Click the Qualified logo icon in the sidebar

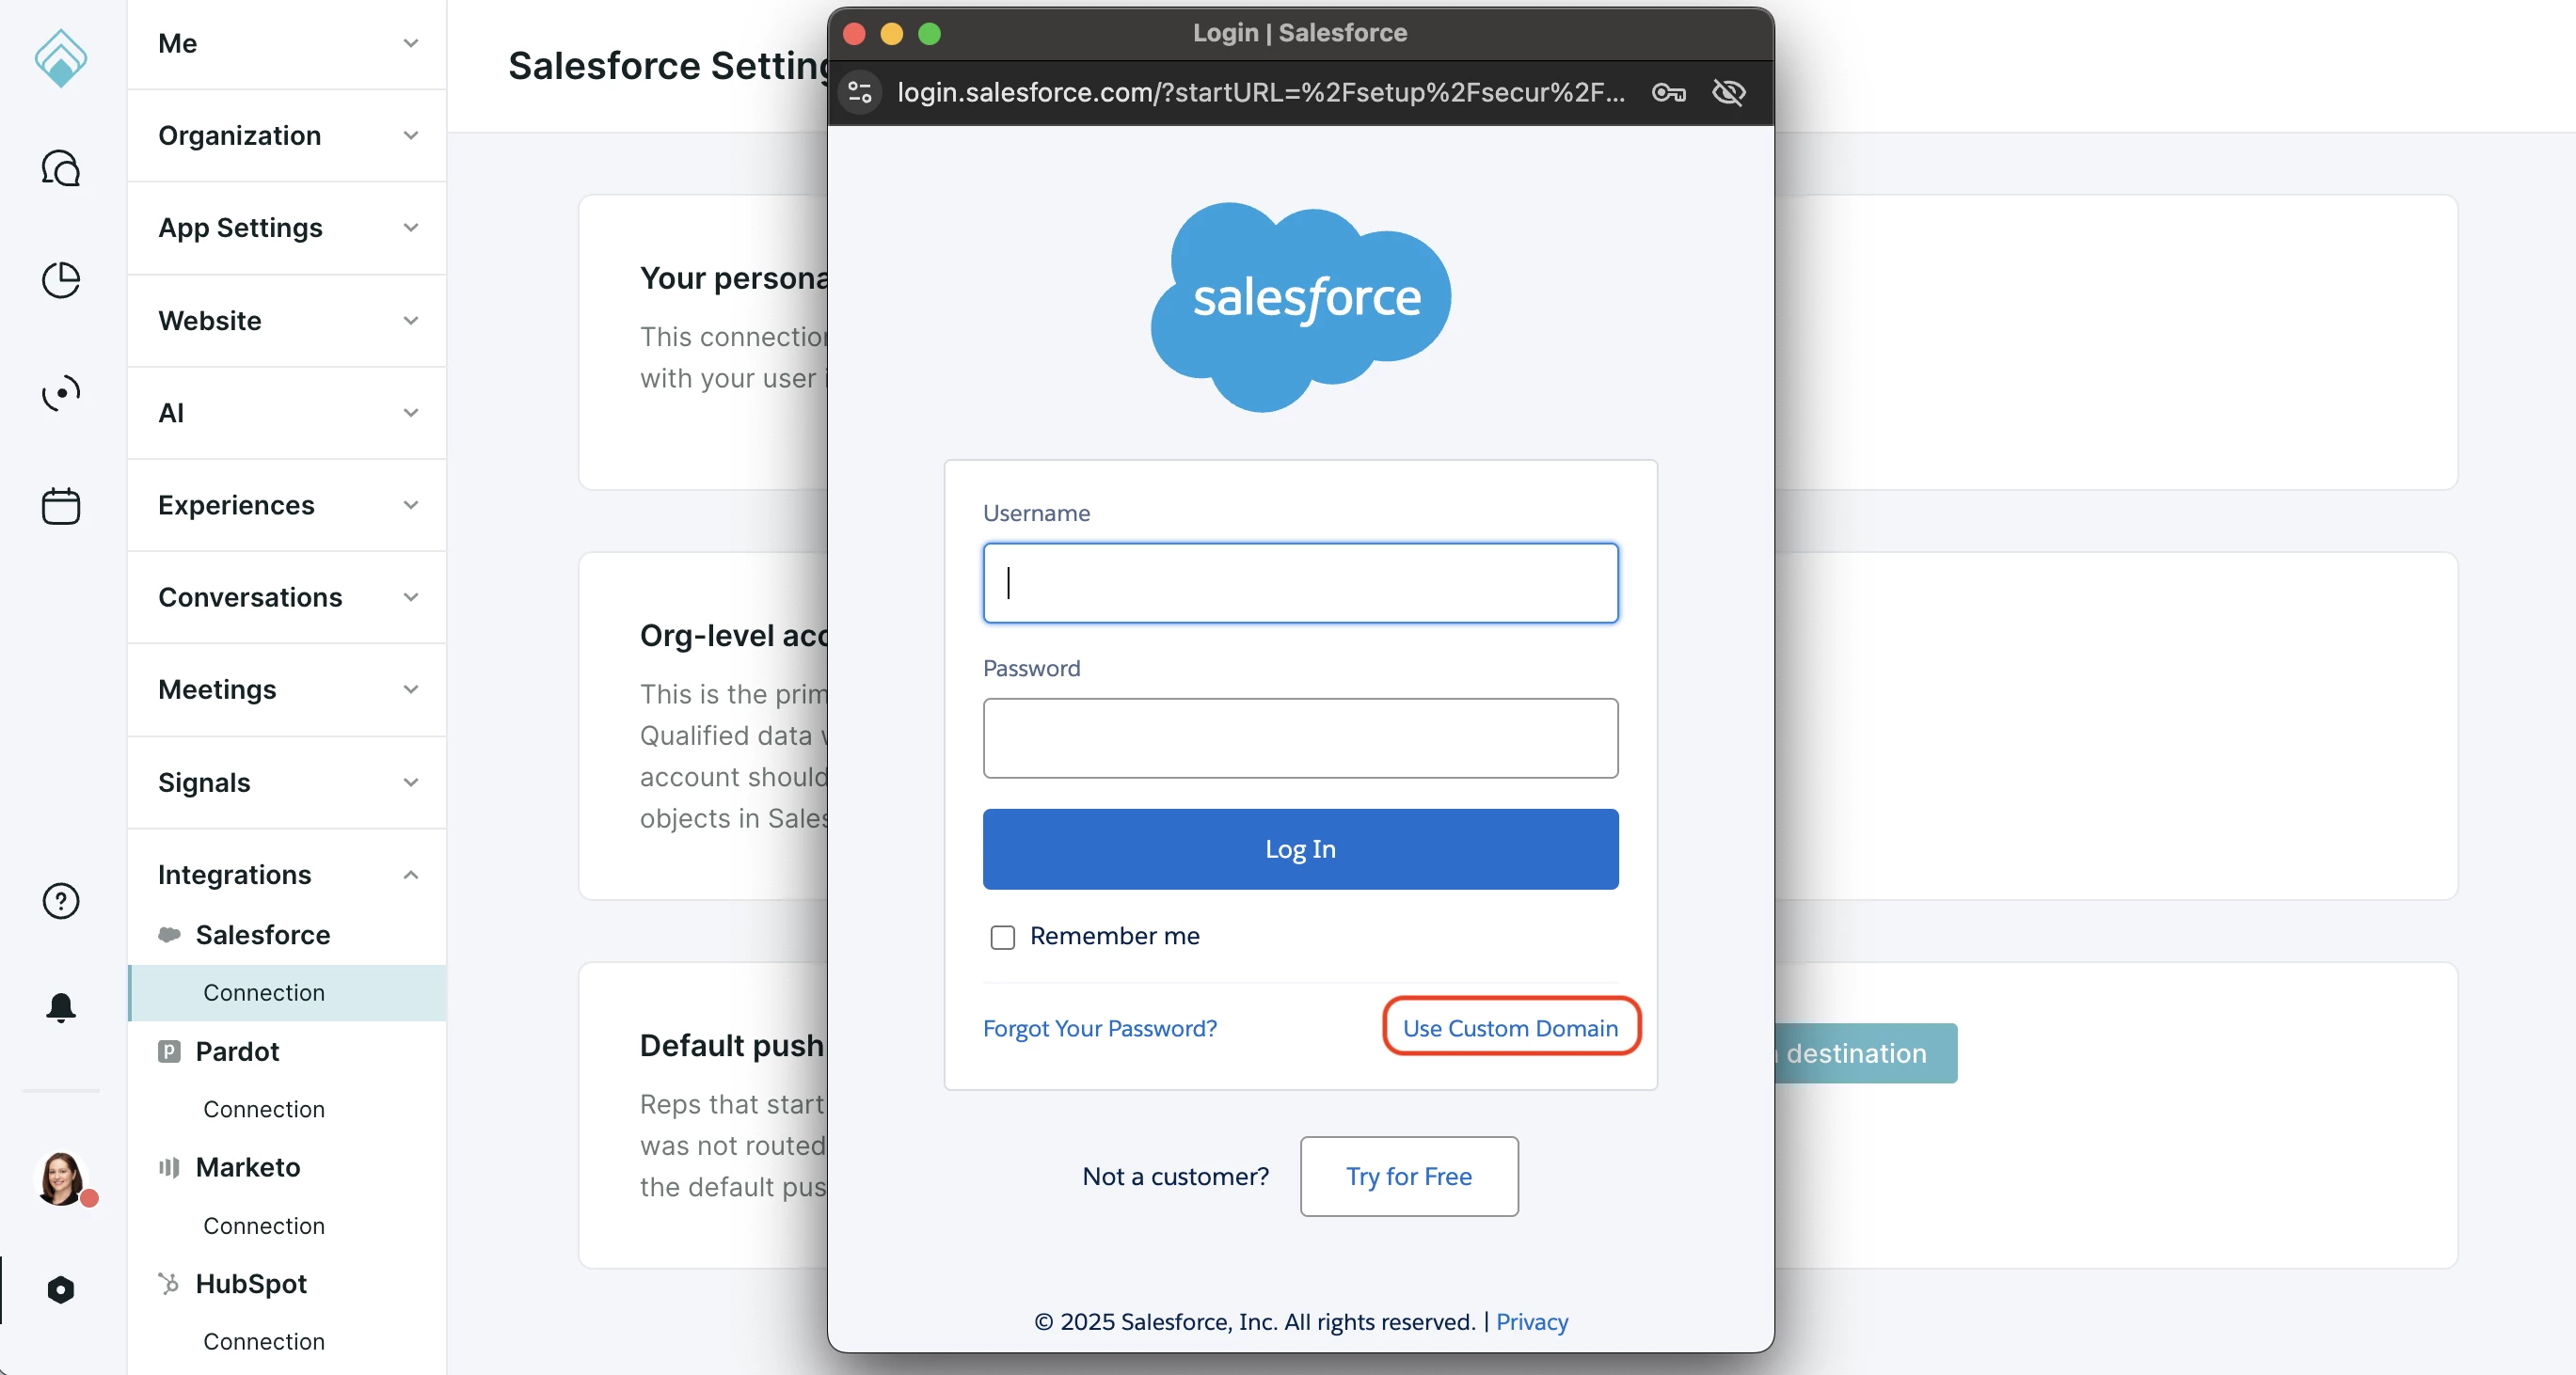(x=60, y=58)
